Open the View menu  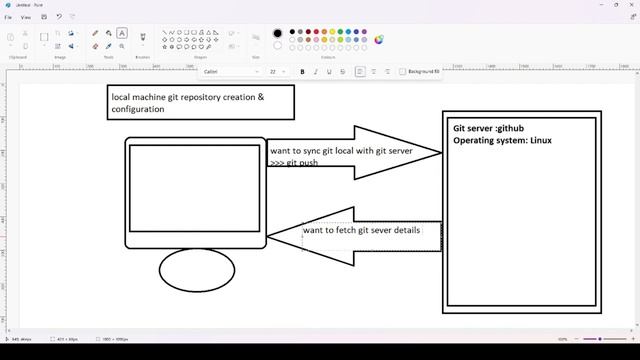pos(26,18)
